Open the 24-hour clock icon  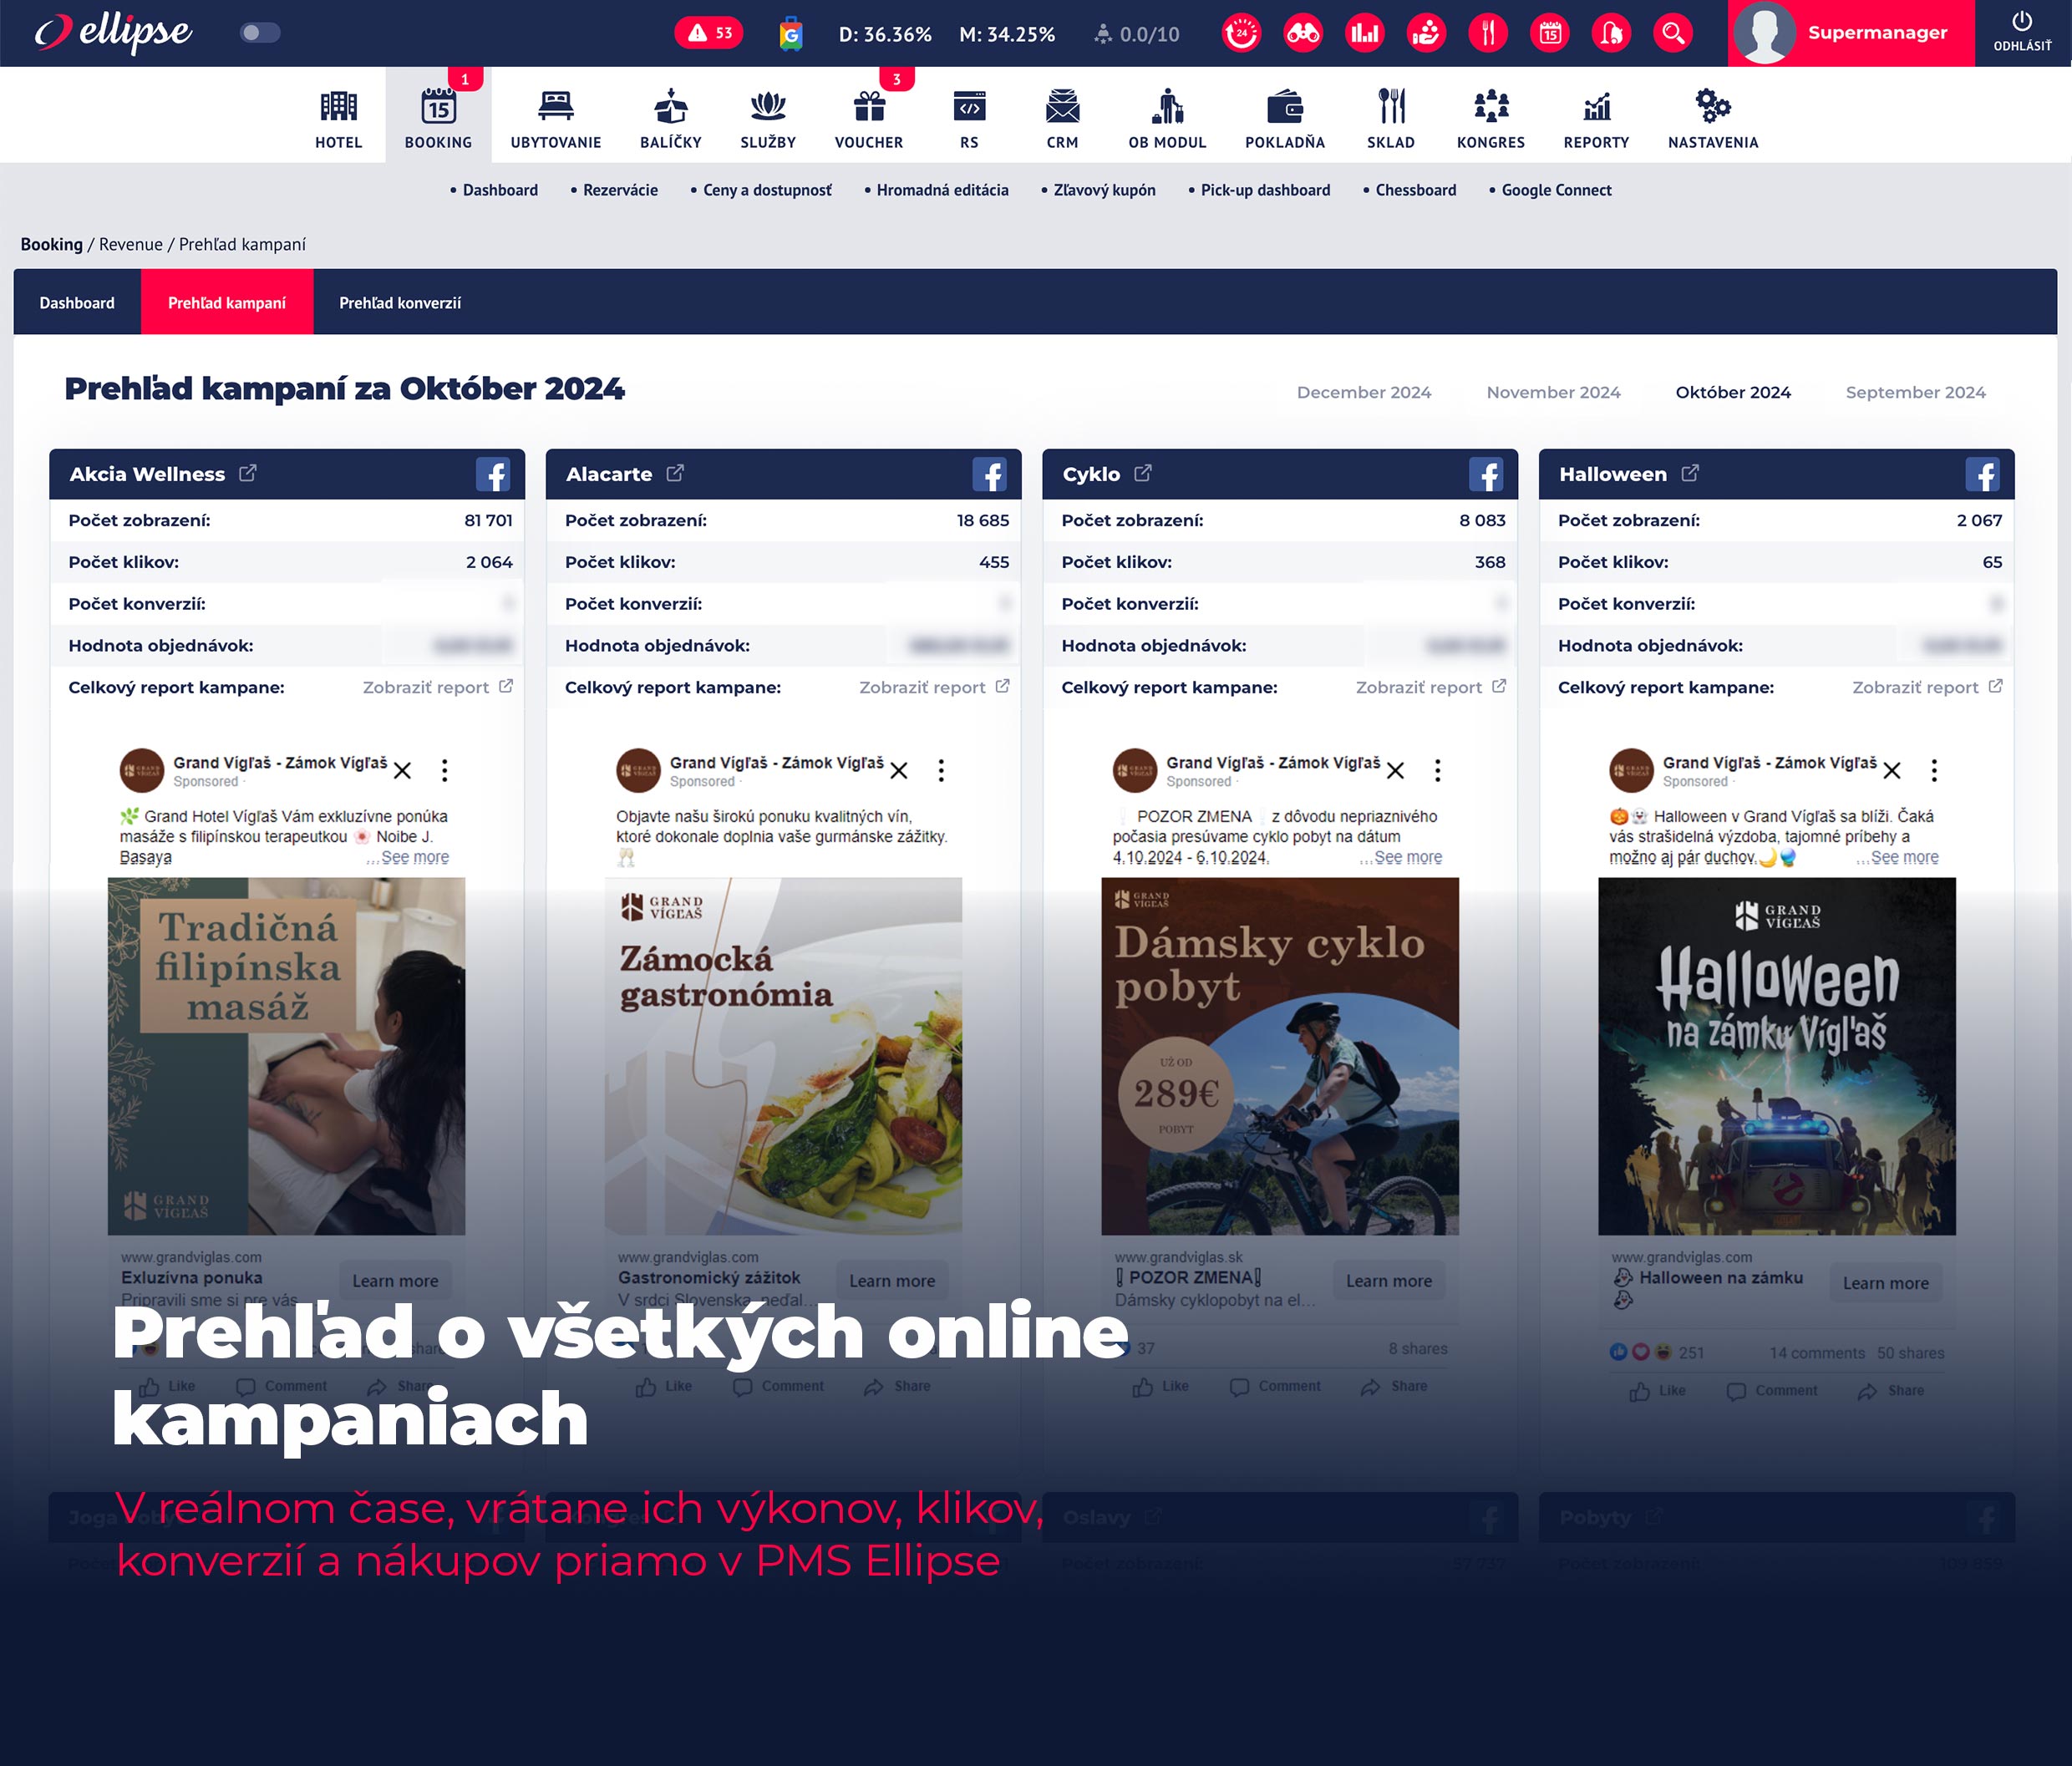(x=1242, y=33)
